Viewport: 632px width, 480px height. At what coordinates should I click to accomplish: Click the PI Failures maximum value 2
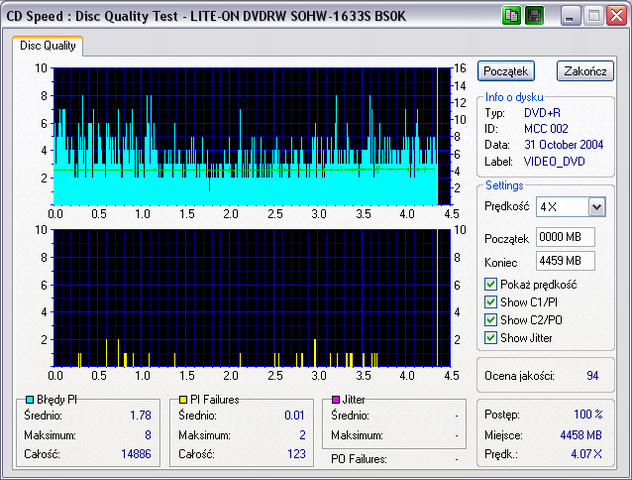(x=302, y=435)
